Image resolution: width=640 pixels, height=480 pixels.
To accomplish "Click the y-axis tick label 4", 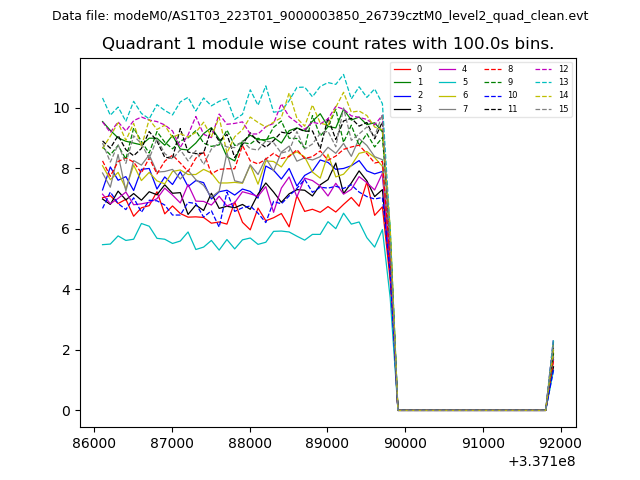I will point(65,290).
